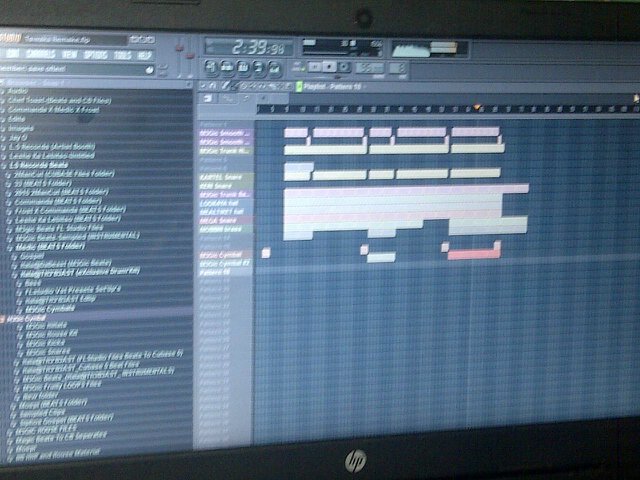This screenshot has height=480, width=640.
Task: Open the TOOLS menu
Action: coord(122,55)
